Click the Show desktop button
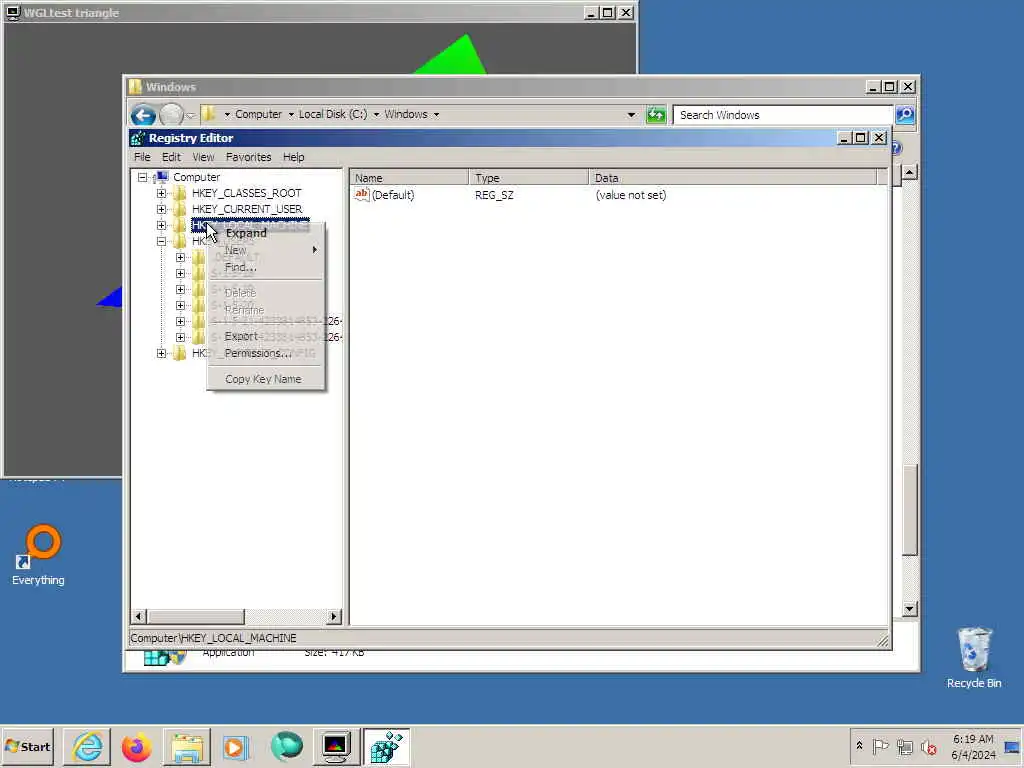This screenshot has width=1024, height=768. click(1013, 746)
